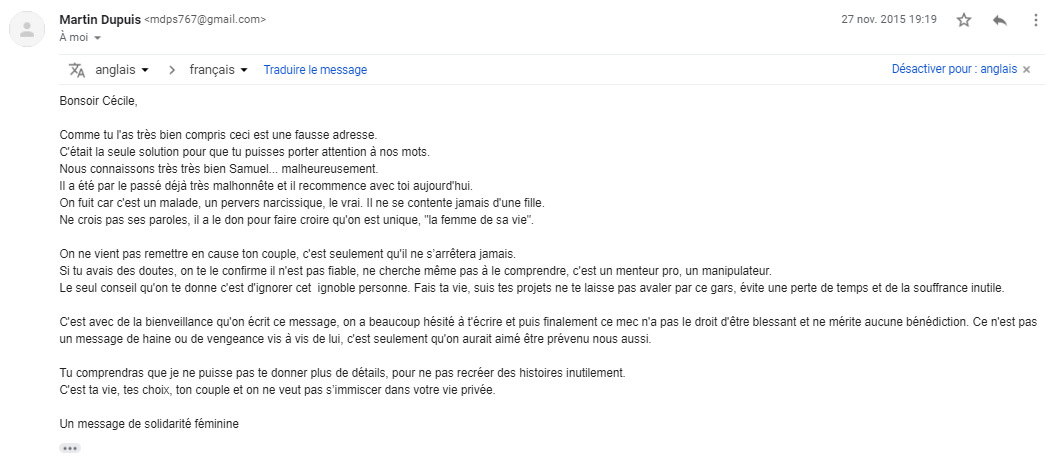Expand recipient details next to À moi
The image size is (1052, 463).
tap(97, 38)
